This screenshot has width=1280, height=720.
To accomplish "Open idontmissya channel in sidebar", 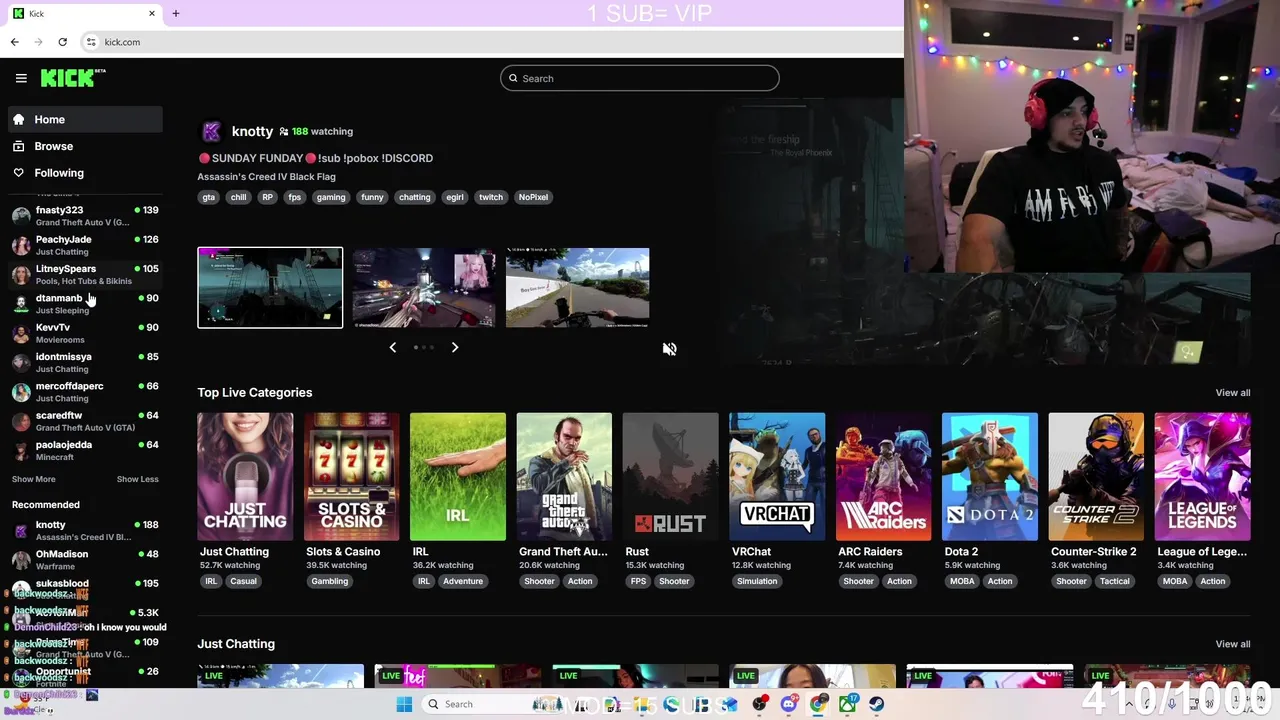I will [x=85, y=362].
